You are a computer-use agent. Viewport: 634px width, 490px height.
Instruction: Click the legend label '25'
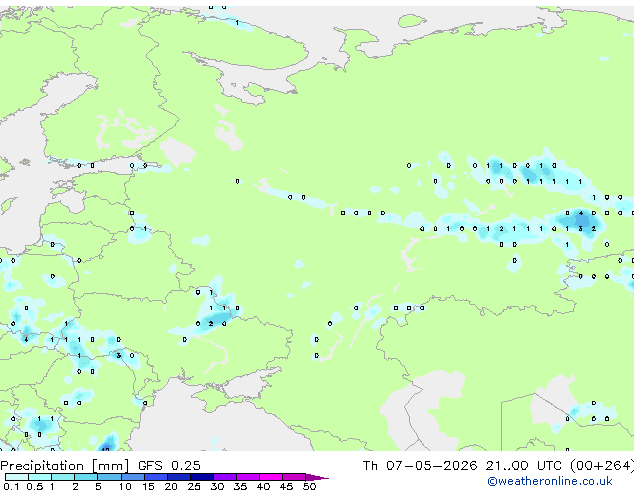(194, 486)
